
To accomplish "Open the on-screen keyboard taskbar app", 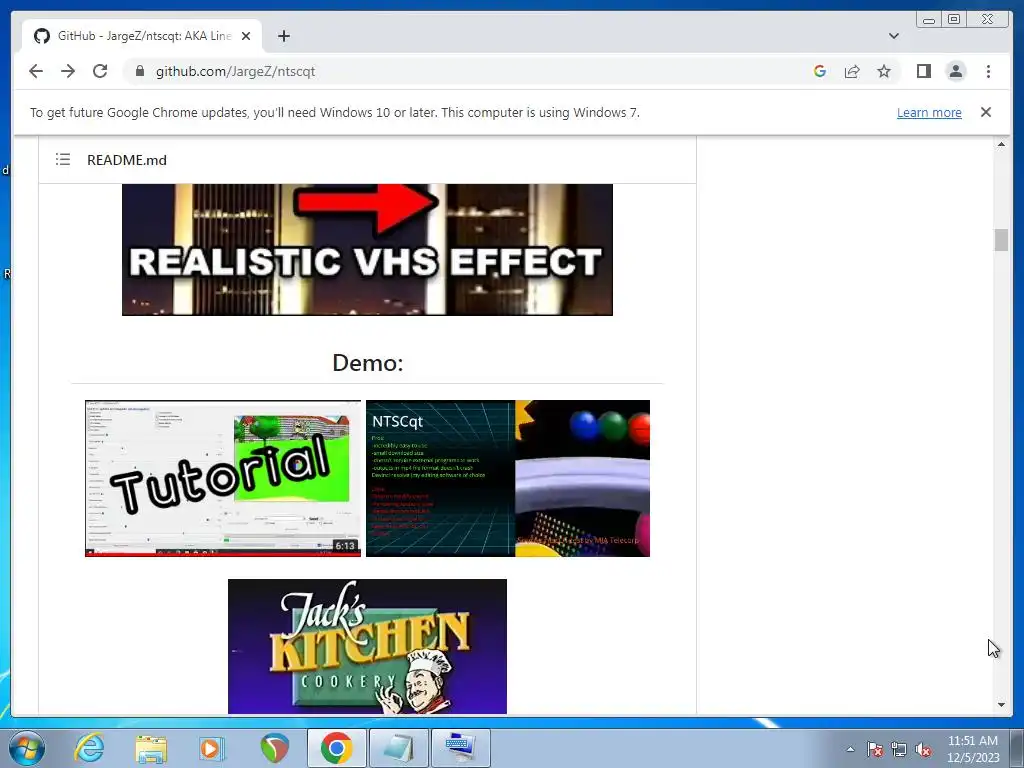I will pyautogui.click(x=461, y=748).
